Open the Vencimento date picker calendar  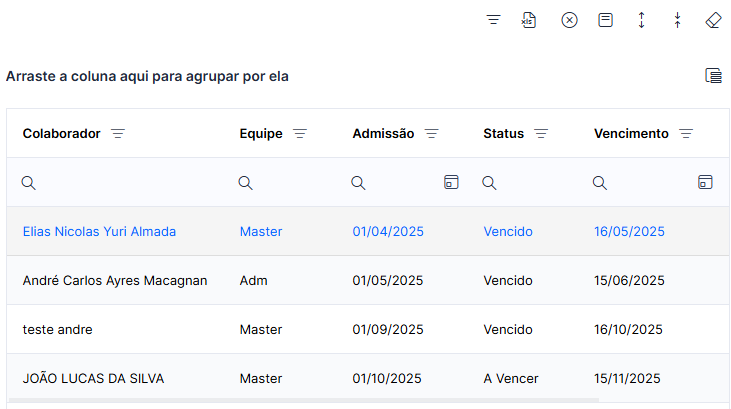tap(705, 182)
